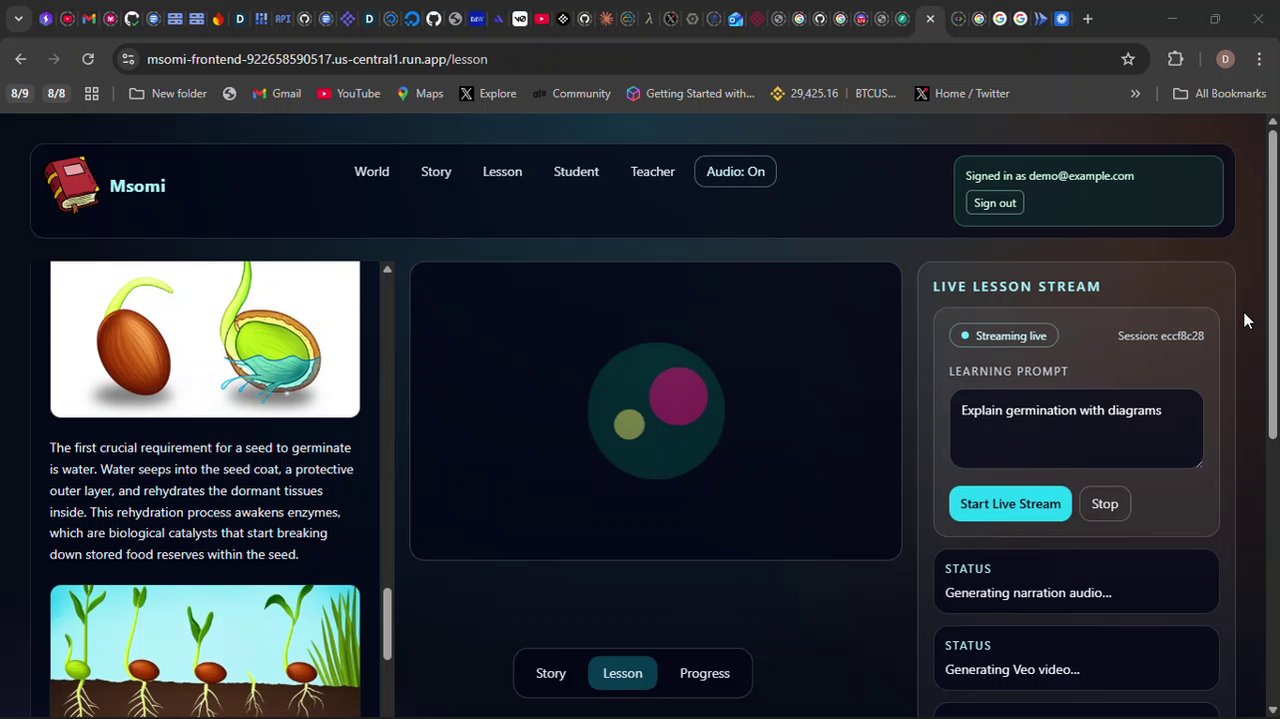Open the tab search dropdown arrow

tap(18, 19)
